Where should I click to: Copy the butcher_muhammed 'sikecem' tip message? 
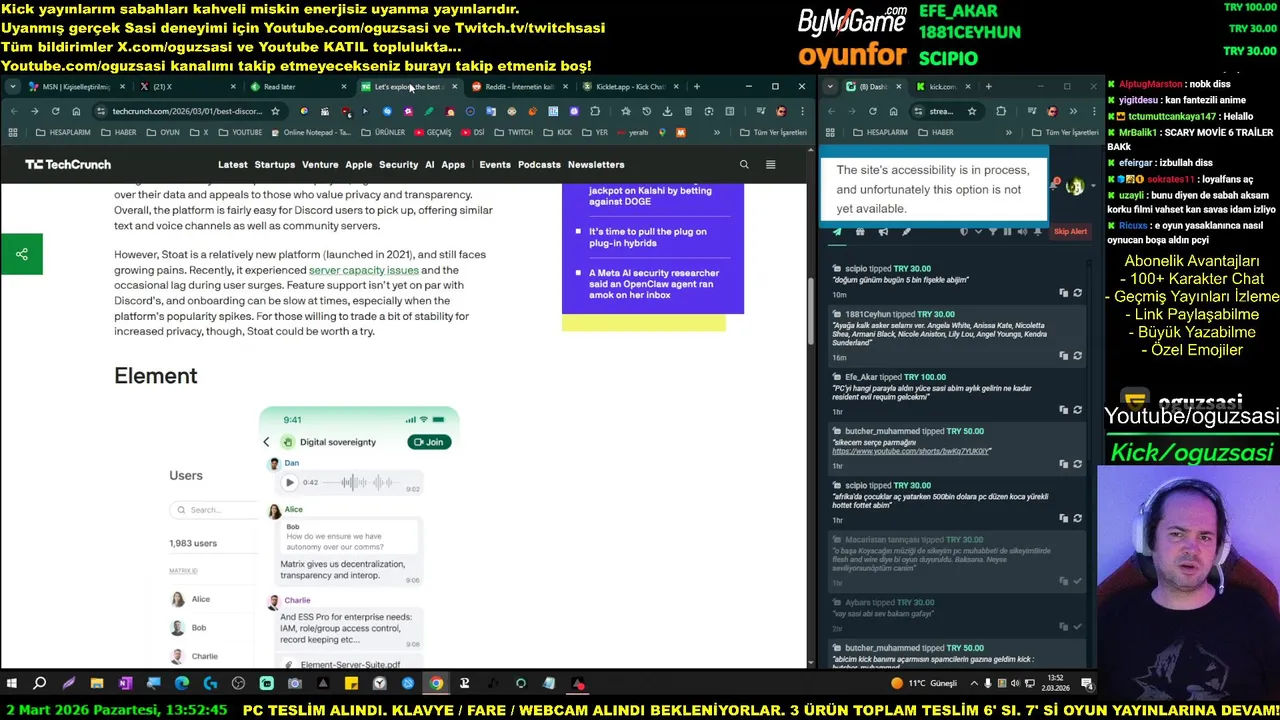(x=1063, y=464)
